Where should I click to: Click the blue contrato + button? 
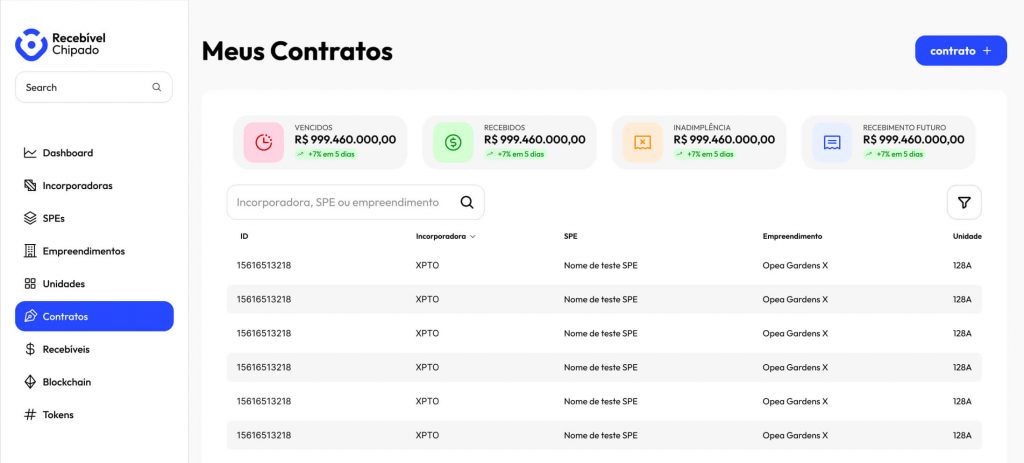click(961, 51)
